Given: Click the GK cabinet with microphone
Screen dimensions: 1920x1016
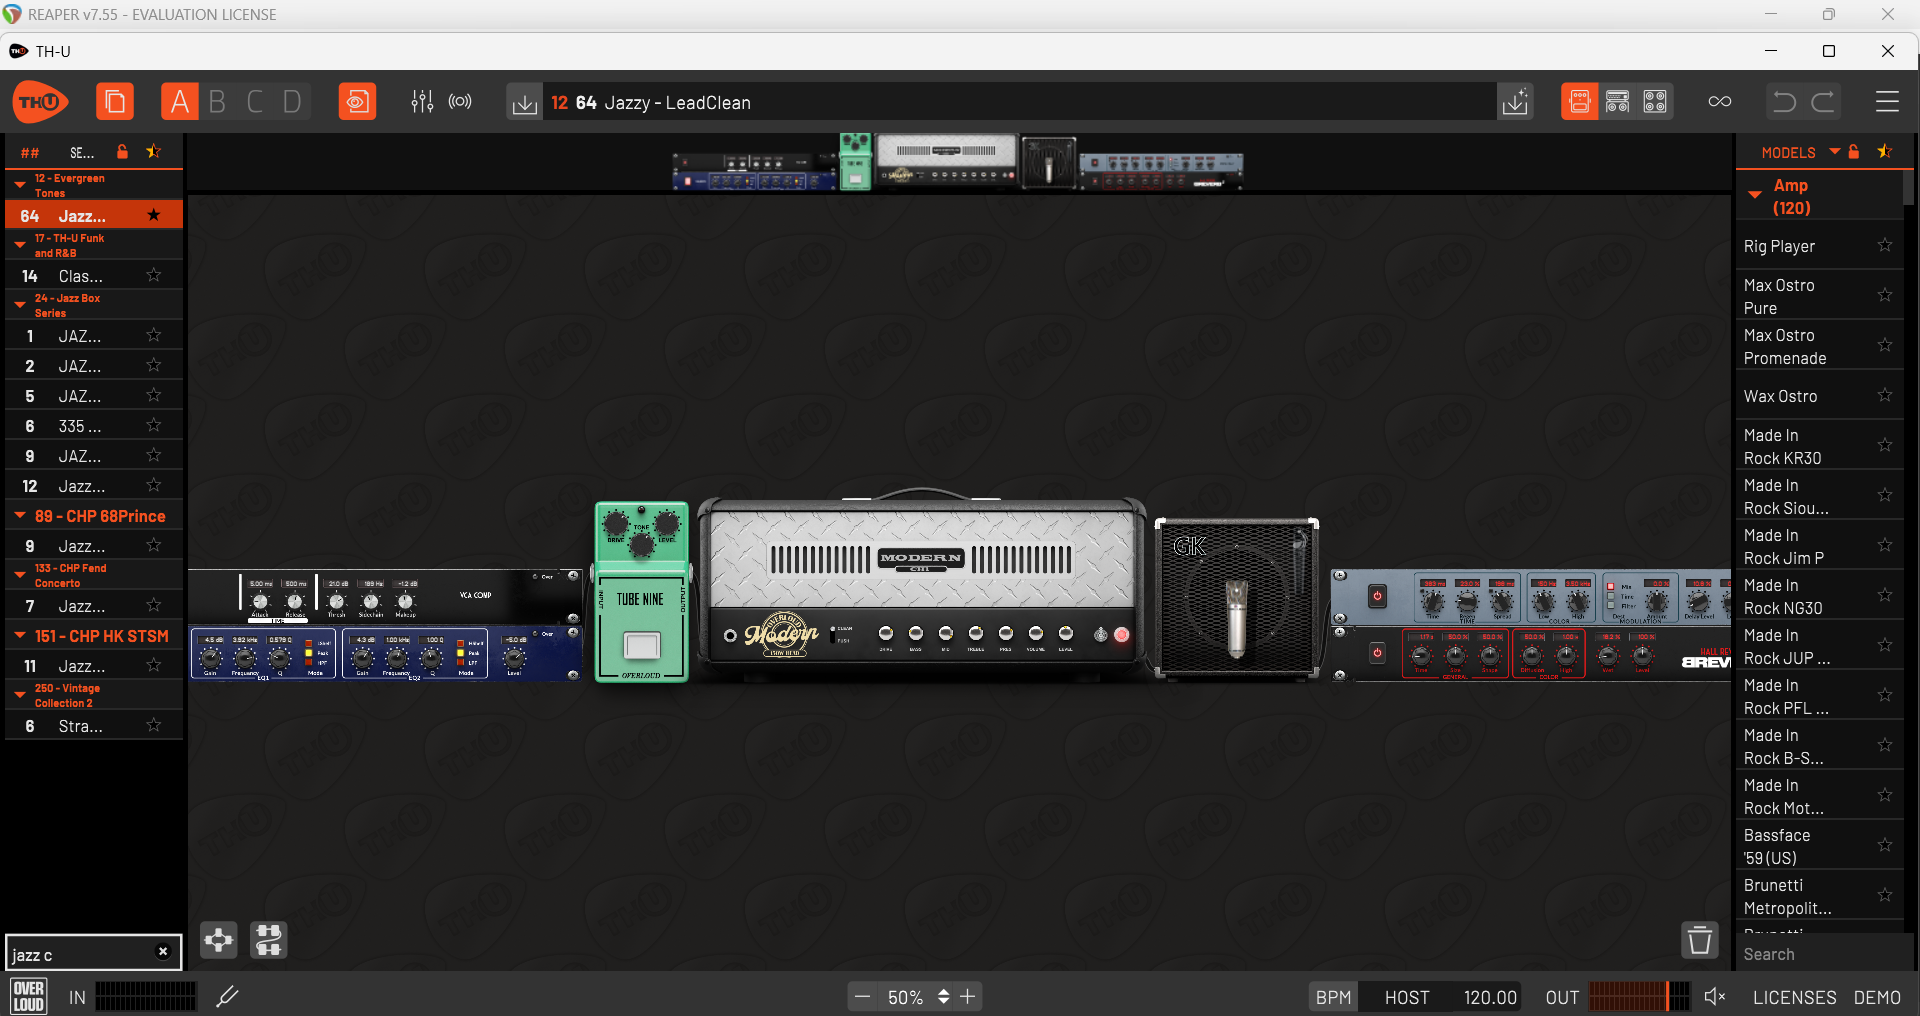Looking at the screenshot, I should (1237, 598).
